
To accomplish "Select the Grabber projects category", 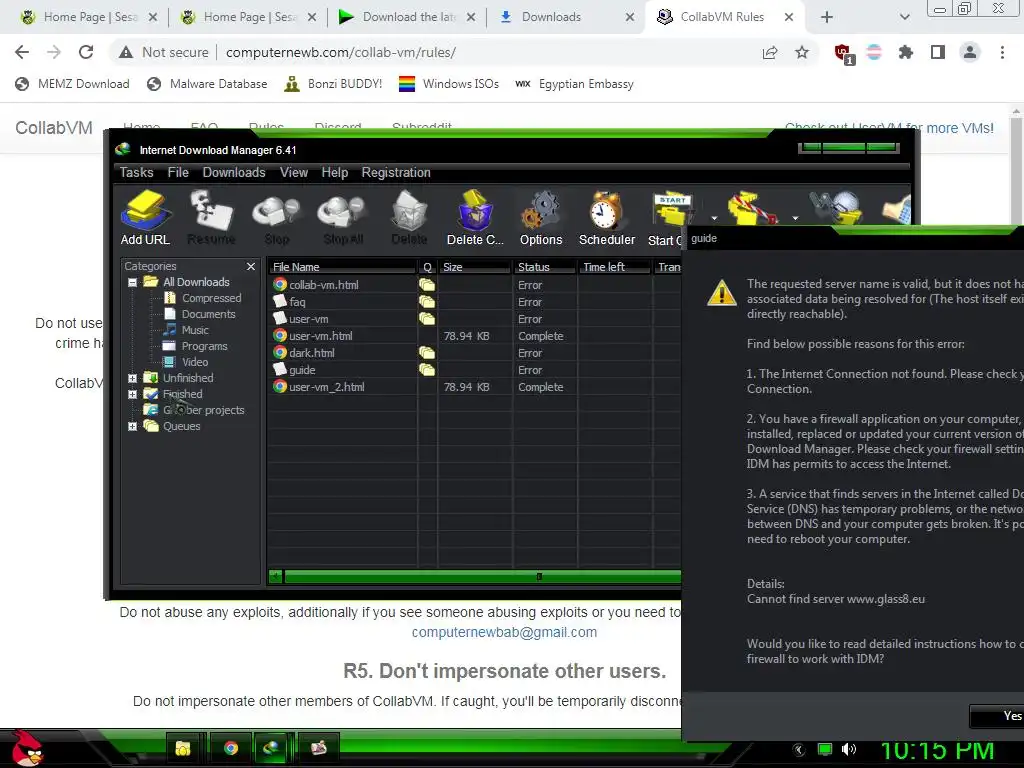I will 203,410.
